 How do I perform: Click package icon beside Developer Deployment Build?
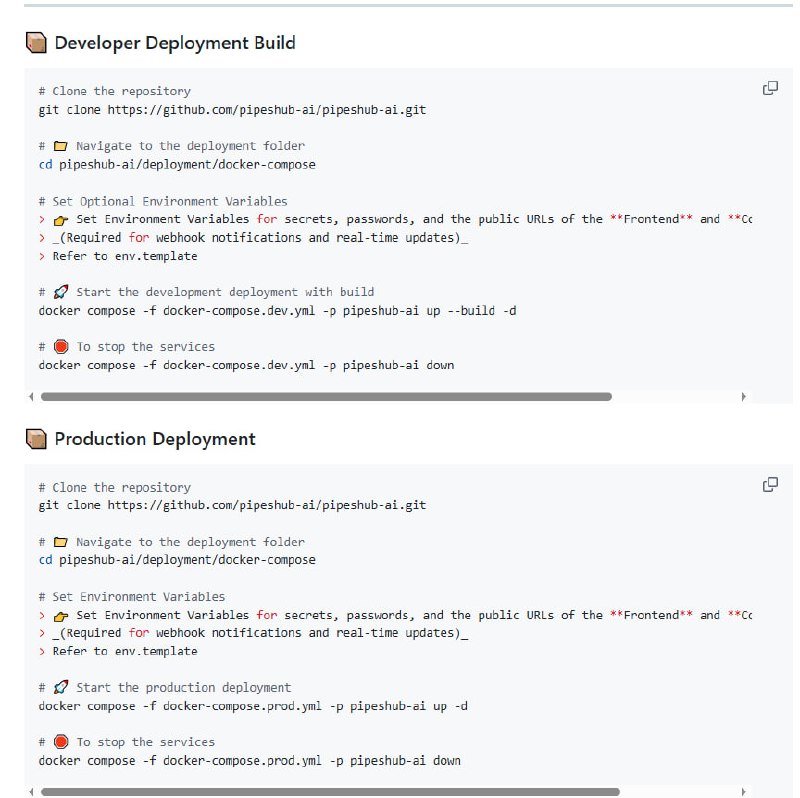(36, 43)
